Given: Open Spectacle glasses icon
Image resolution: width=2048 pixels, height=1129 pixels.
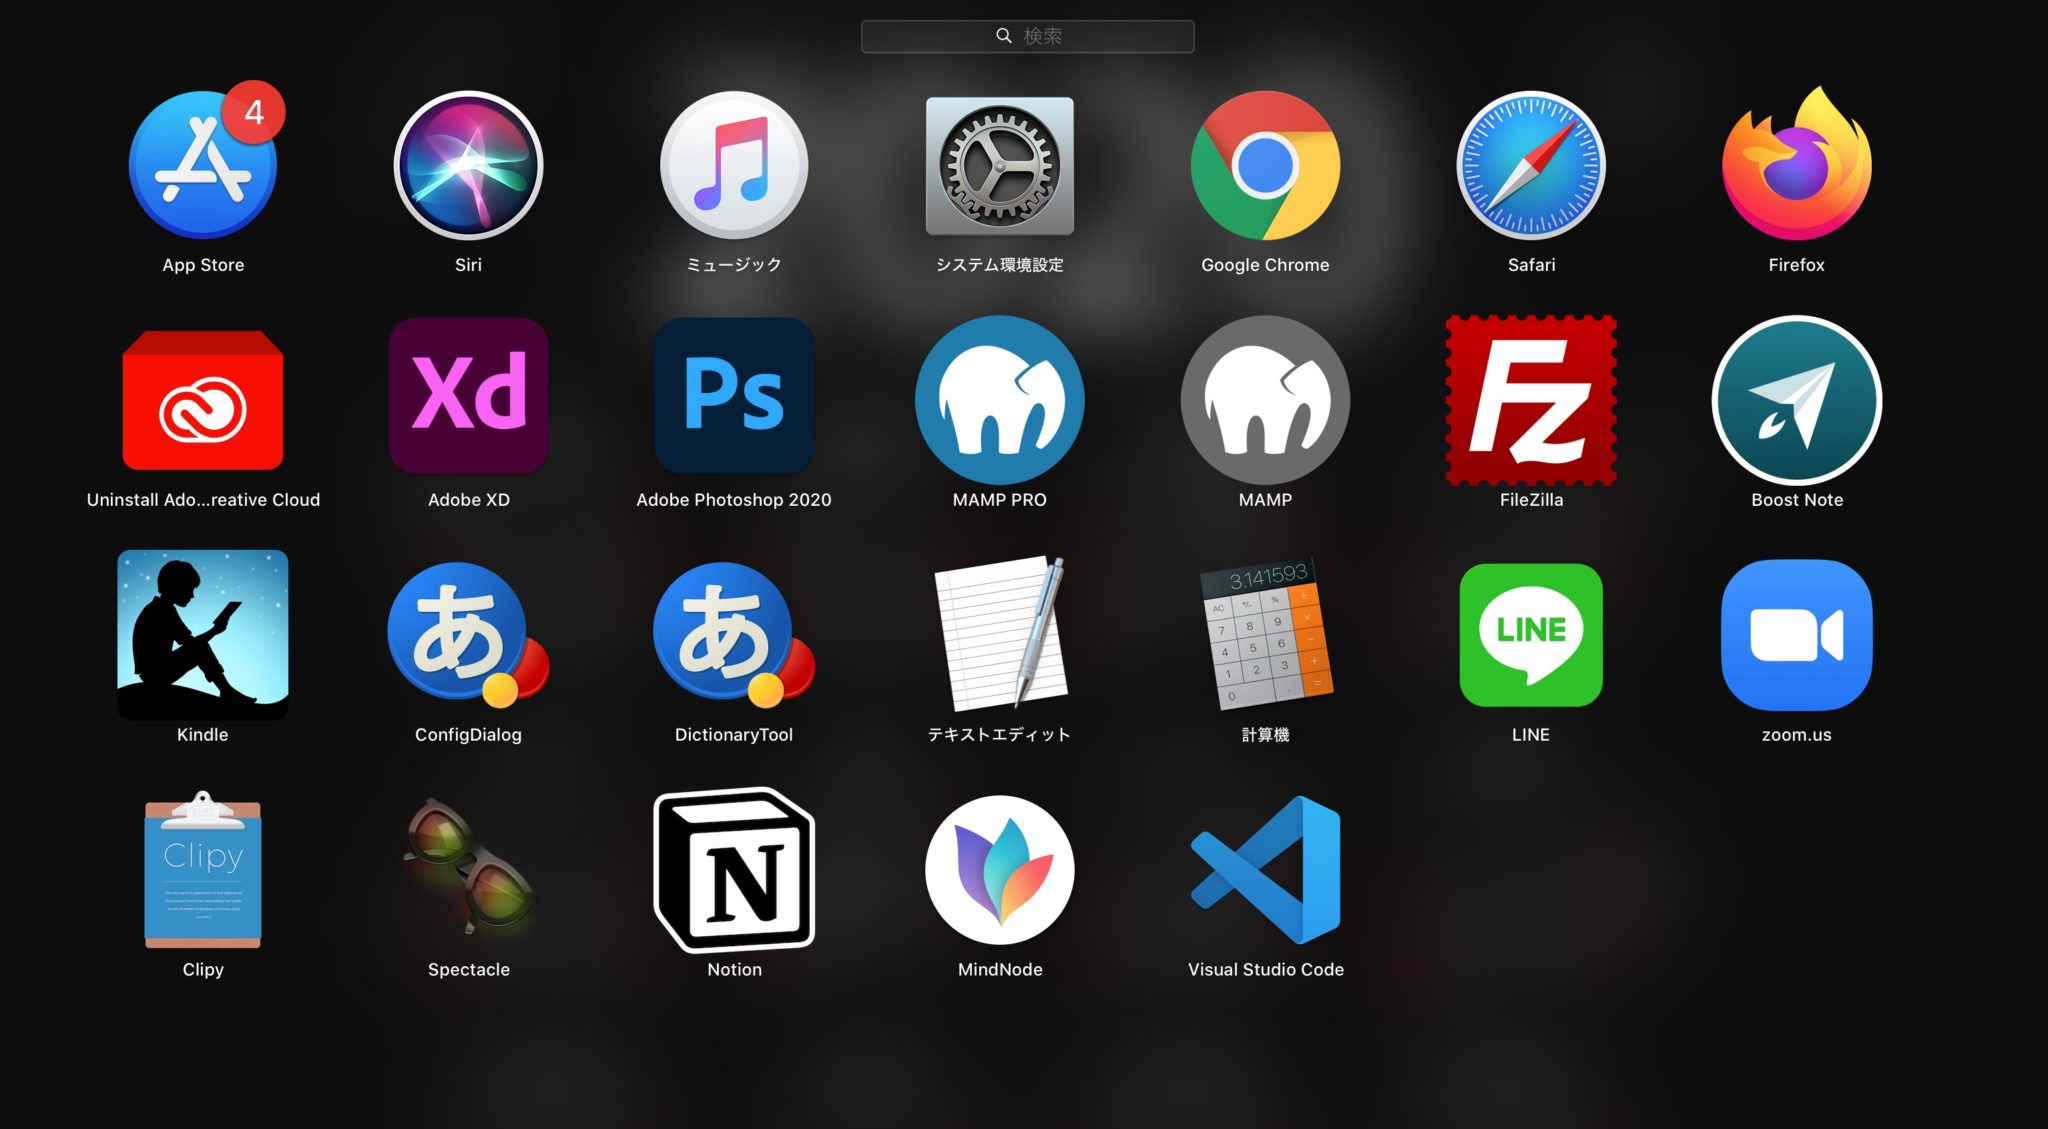Looking at the screenshot, I should 468,866.
